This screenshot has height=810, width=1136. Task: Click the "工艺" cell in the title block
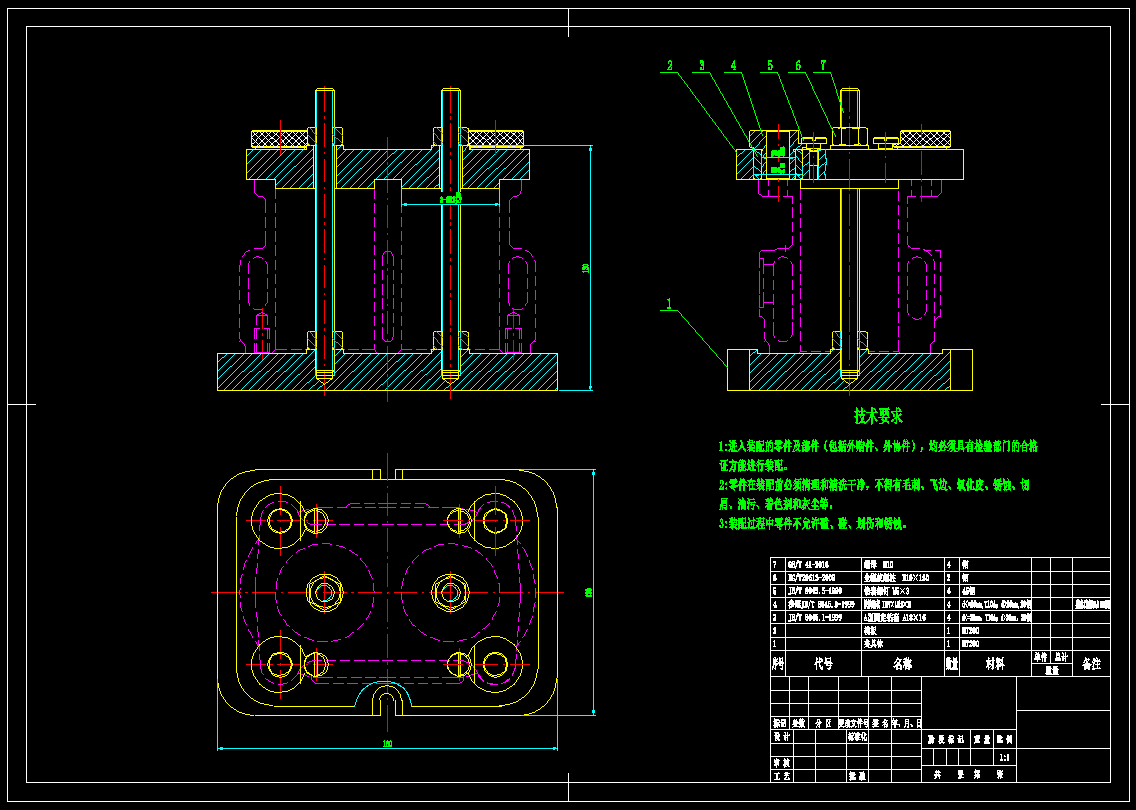781,776
